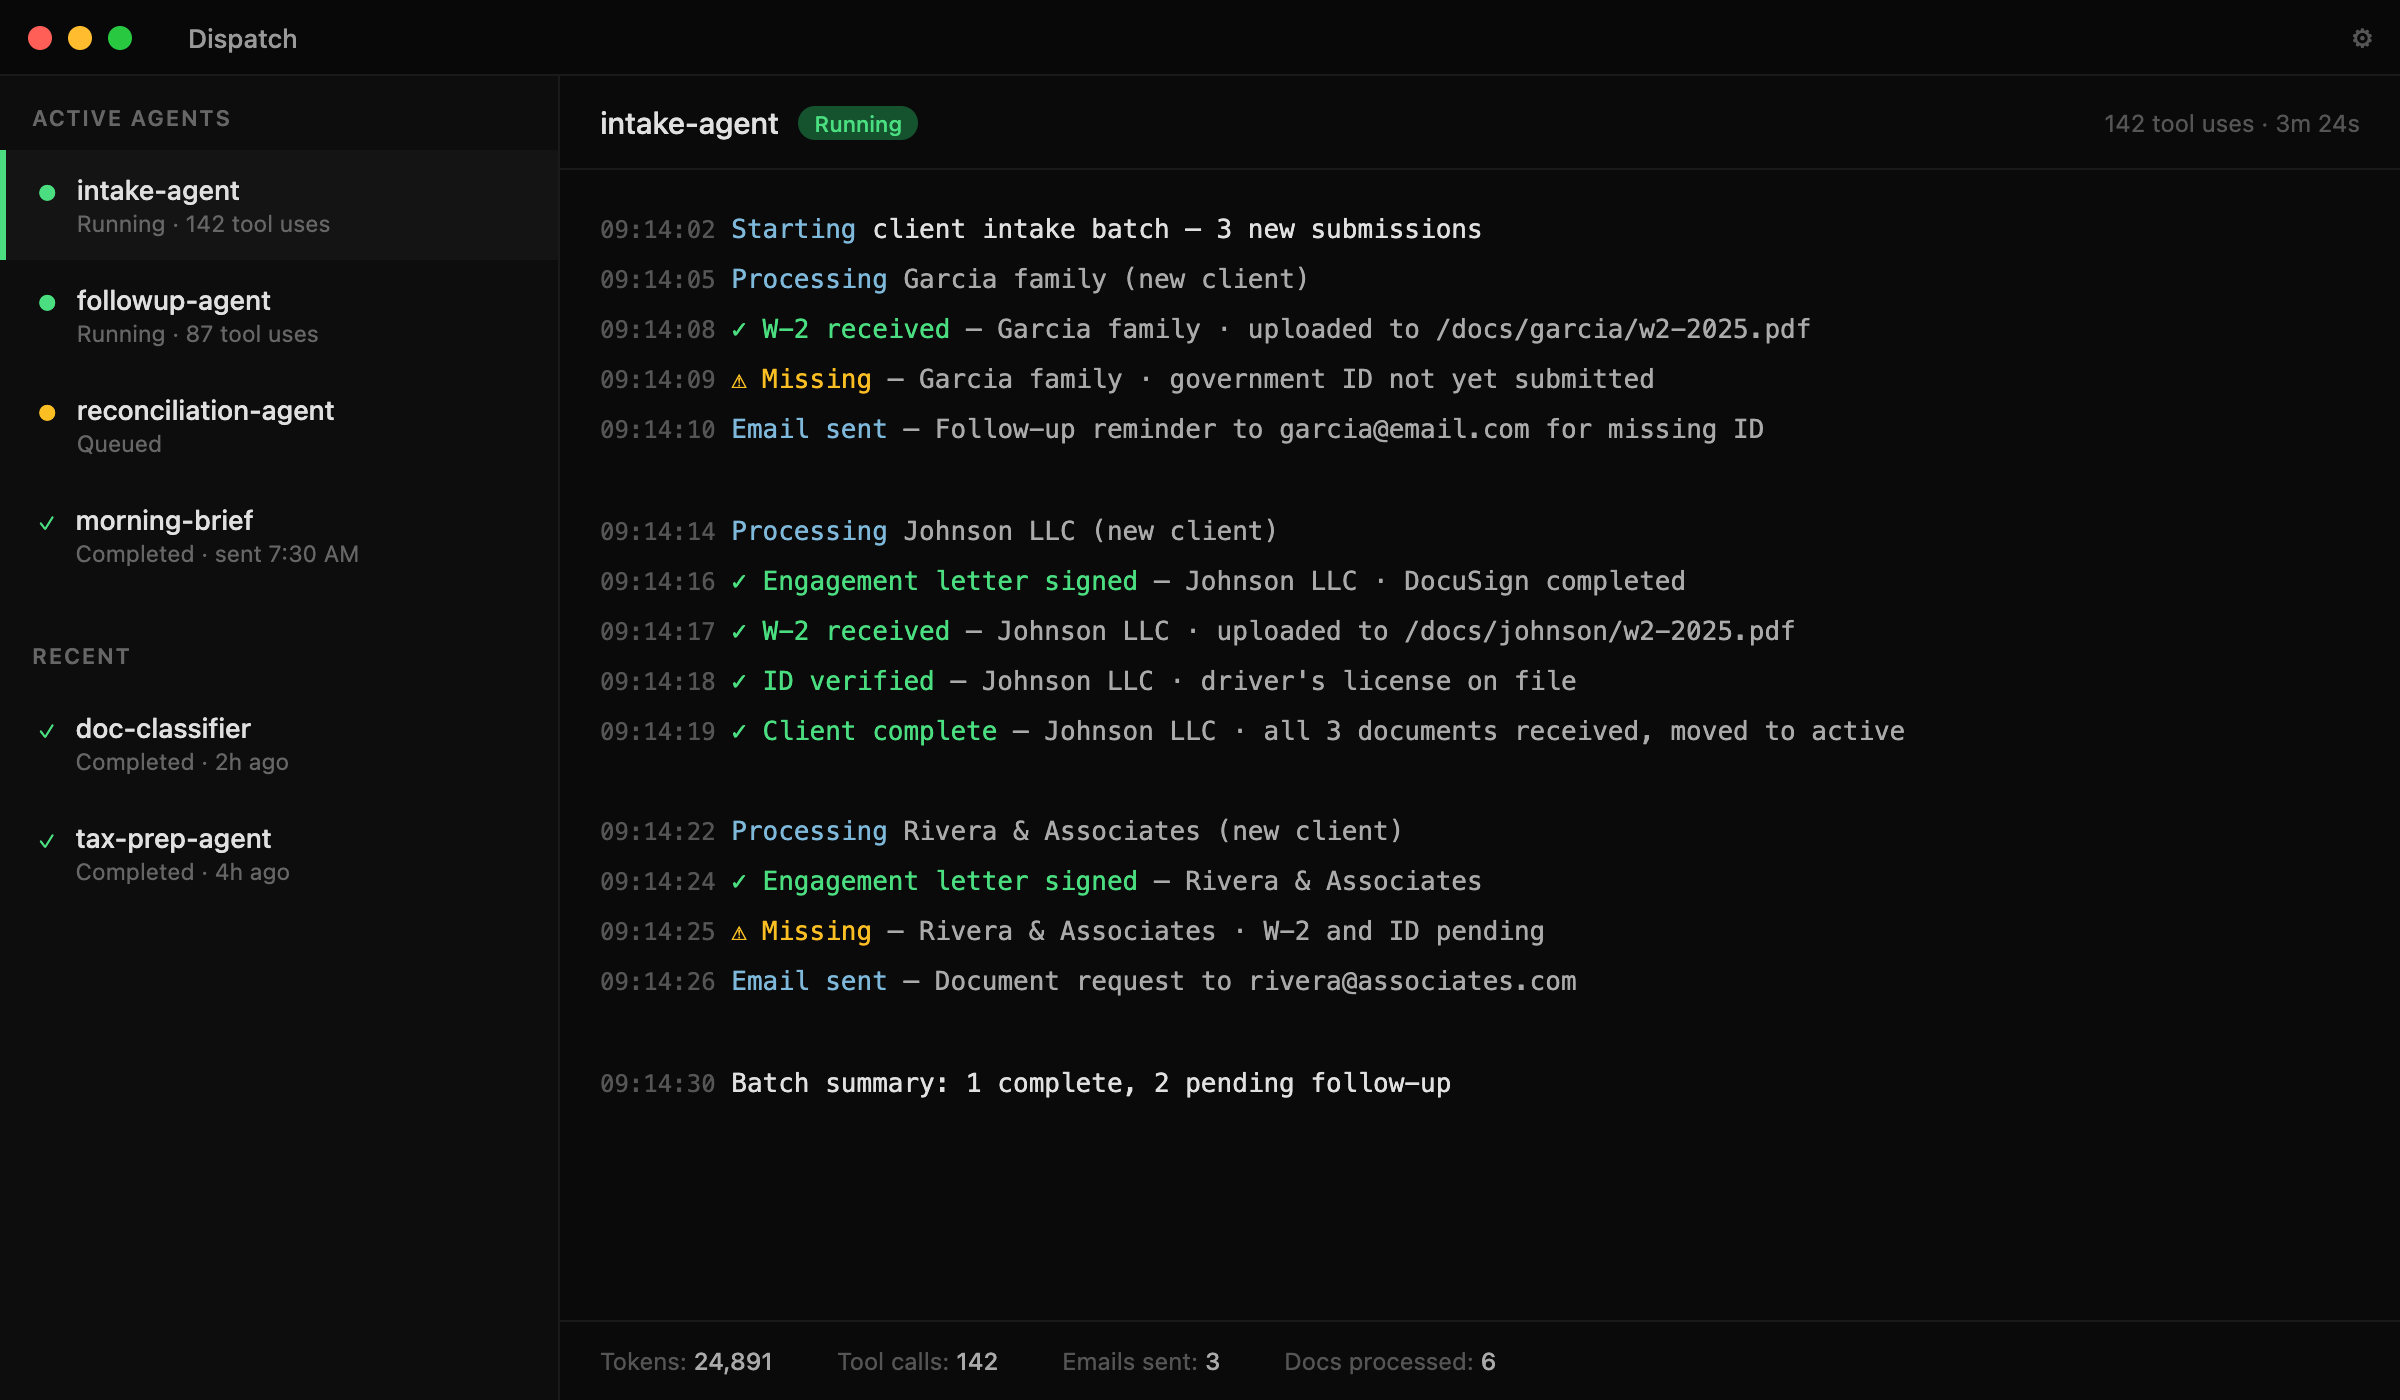Click the 09:14:30 timestamp

pyautogui.click(x=657, y=1084)
